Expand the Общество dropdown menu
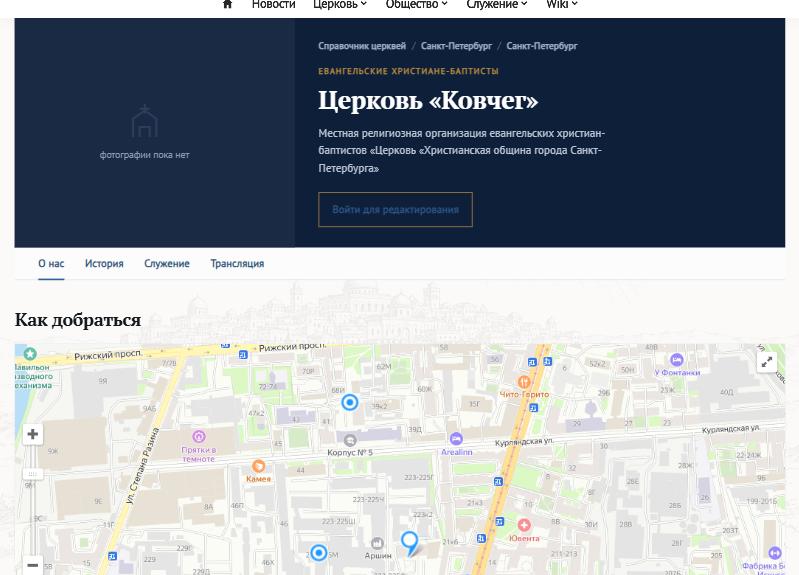The height and width of the screenshot is (575, 799). [416, 5]
